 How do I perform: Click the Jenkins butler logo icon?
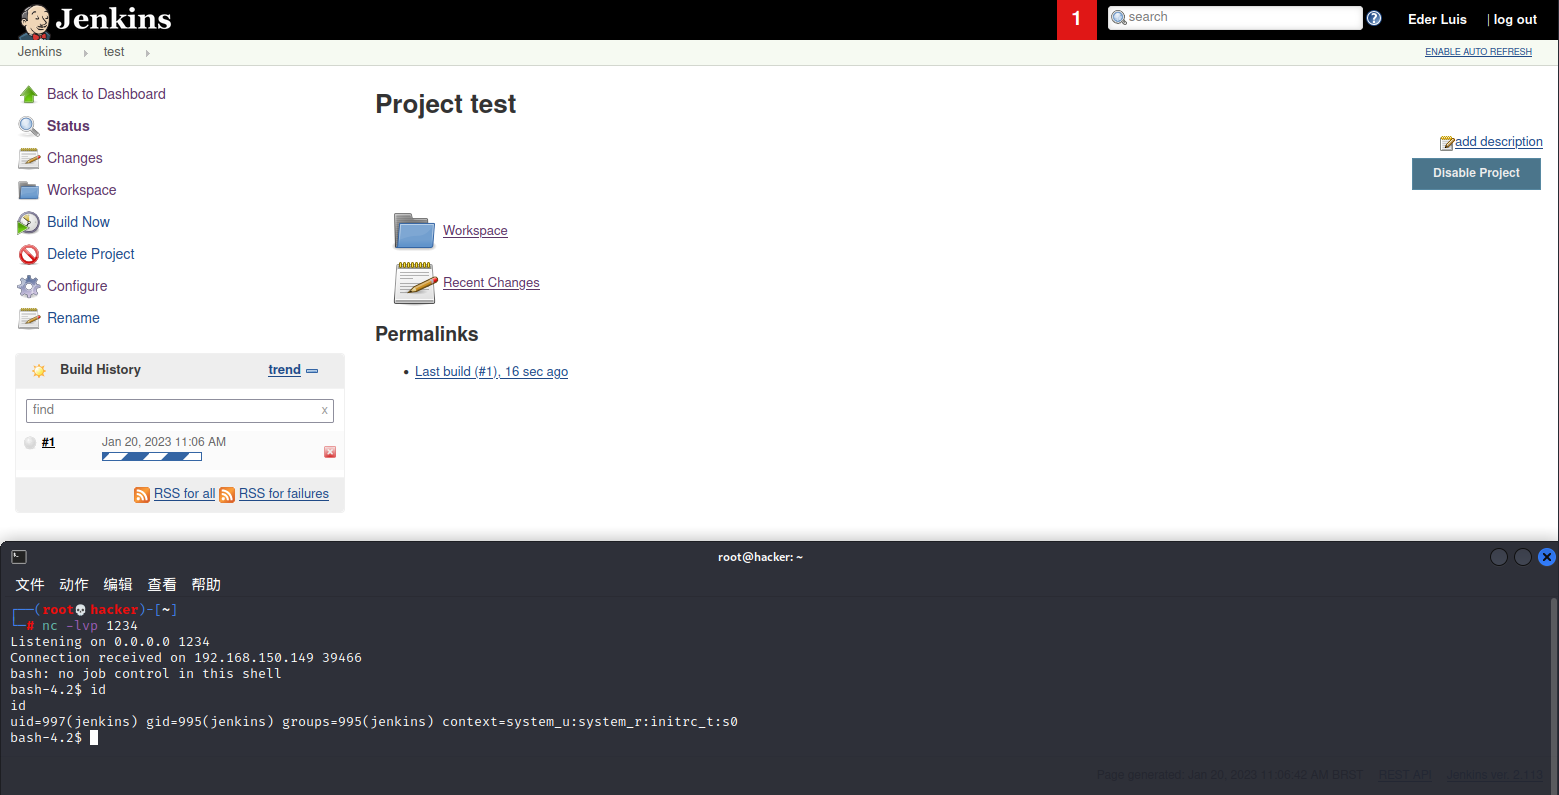34,21
